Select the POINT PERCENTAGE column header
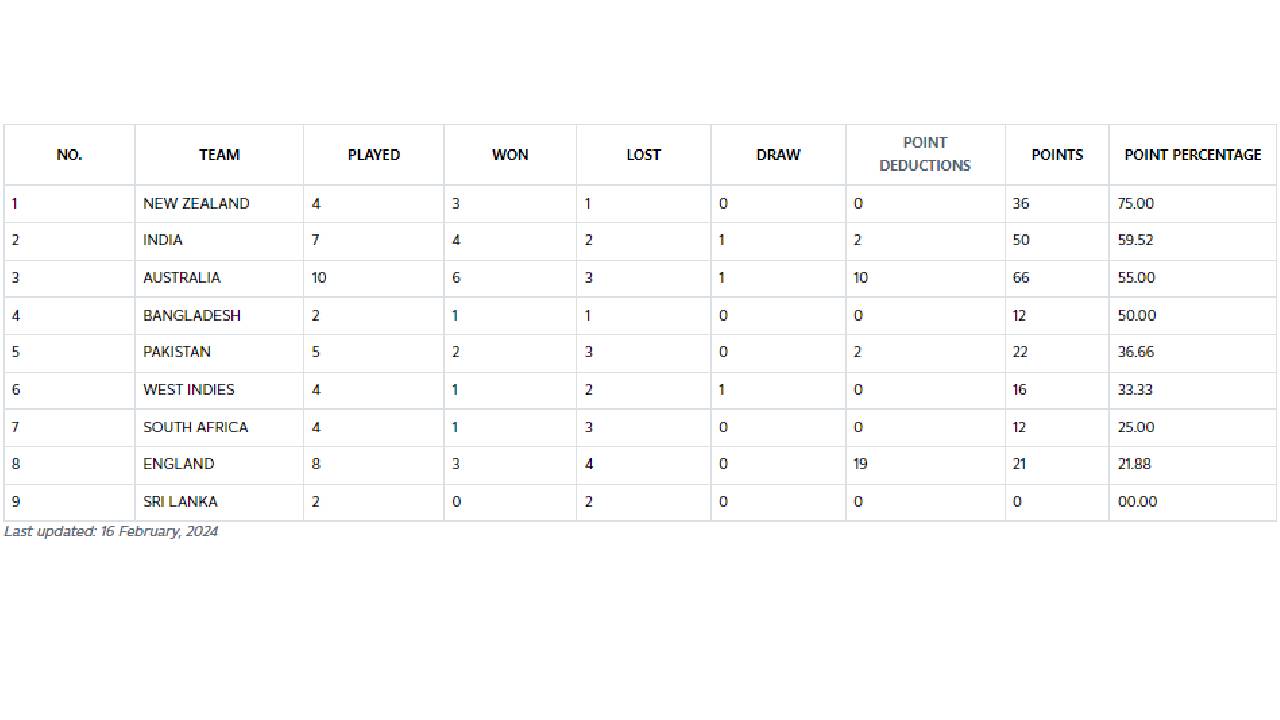 coord(1193,154)
